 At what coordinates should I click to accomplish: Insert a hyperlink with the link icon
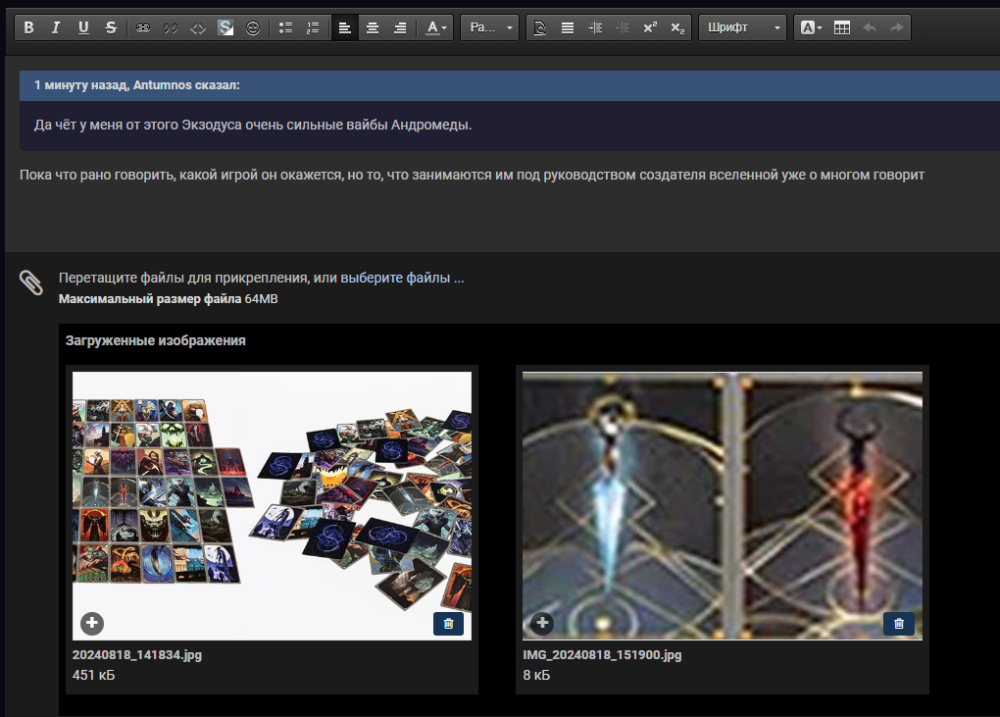coord(143,28)
